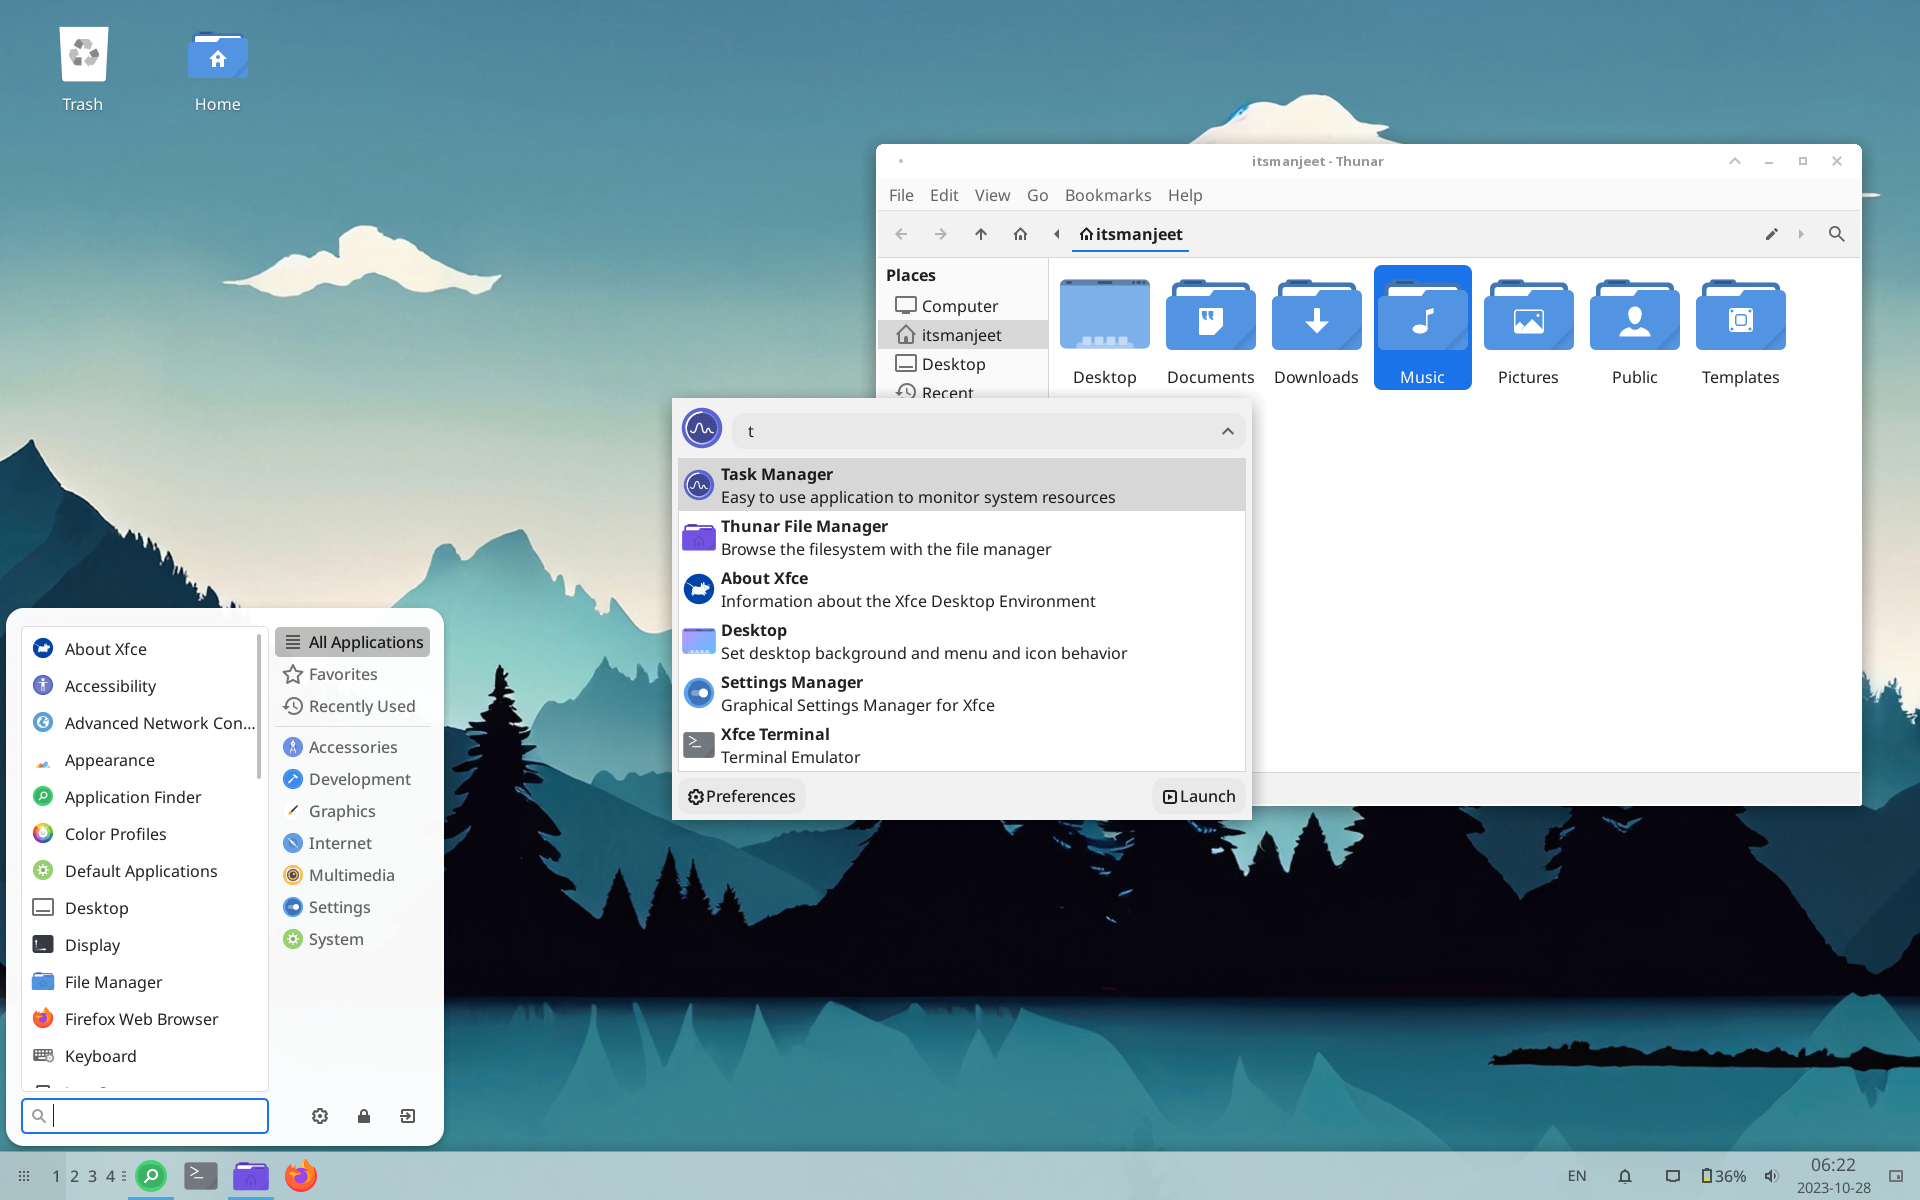
Task: Collapse the Application Finder results with the chevron
Action: [1227, 431]
